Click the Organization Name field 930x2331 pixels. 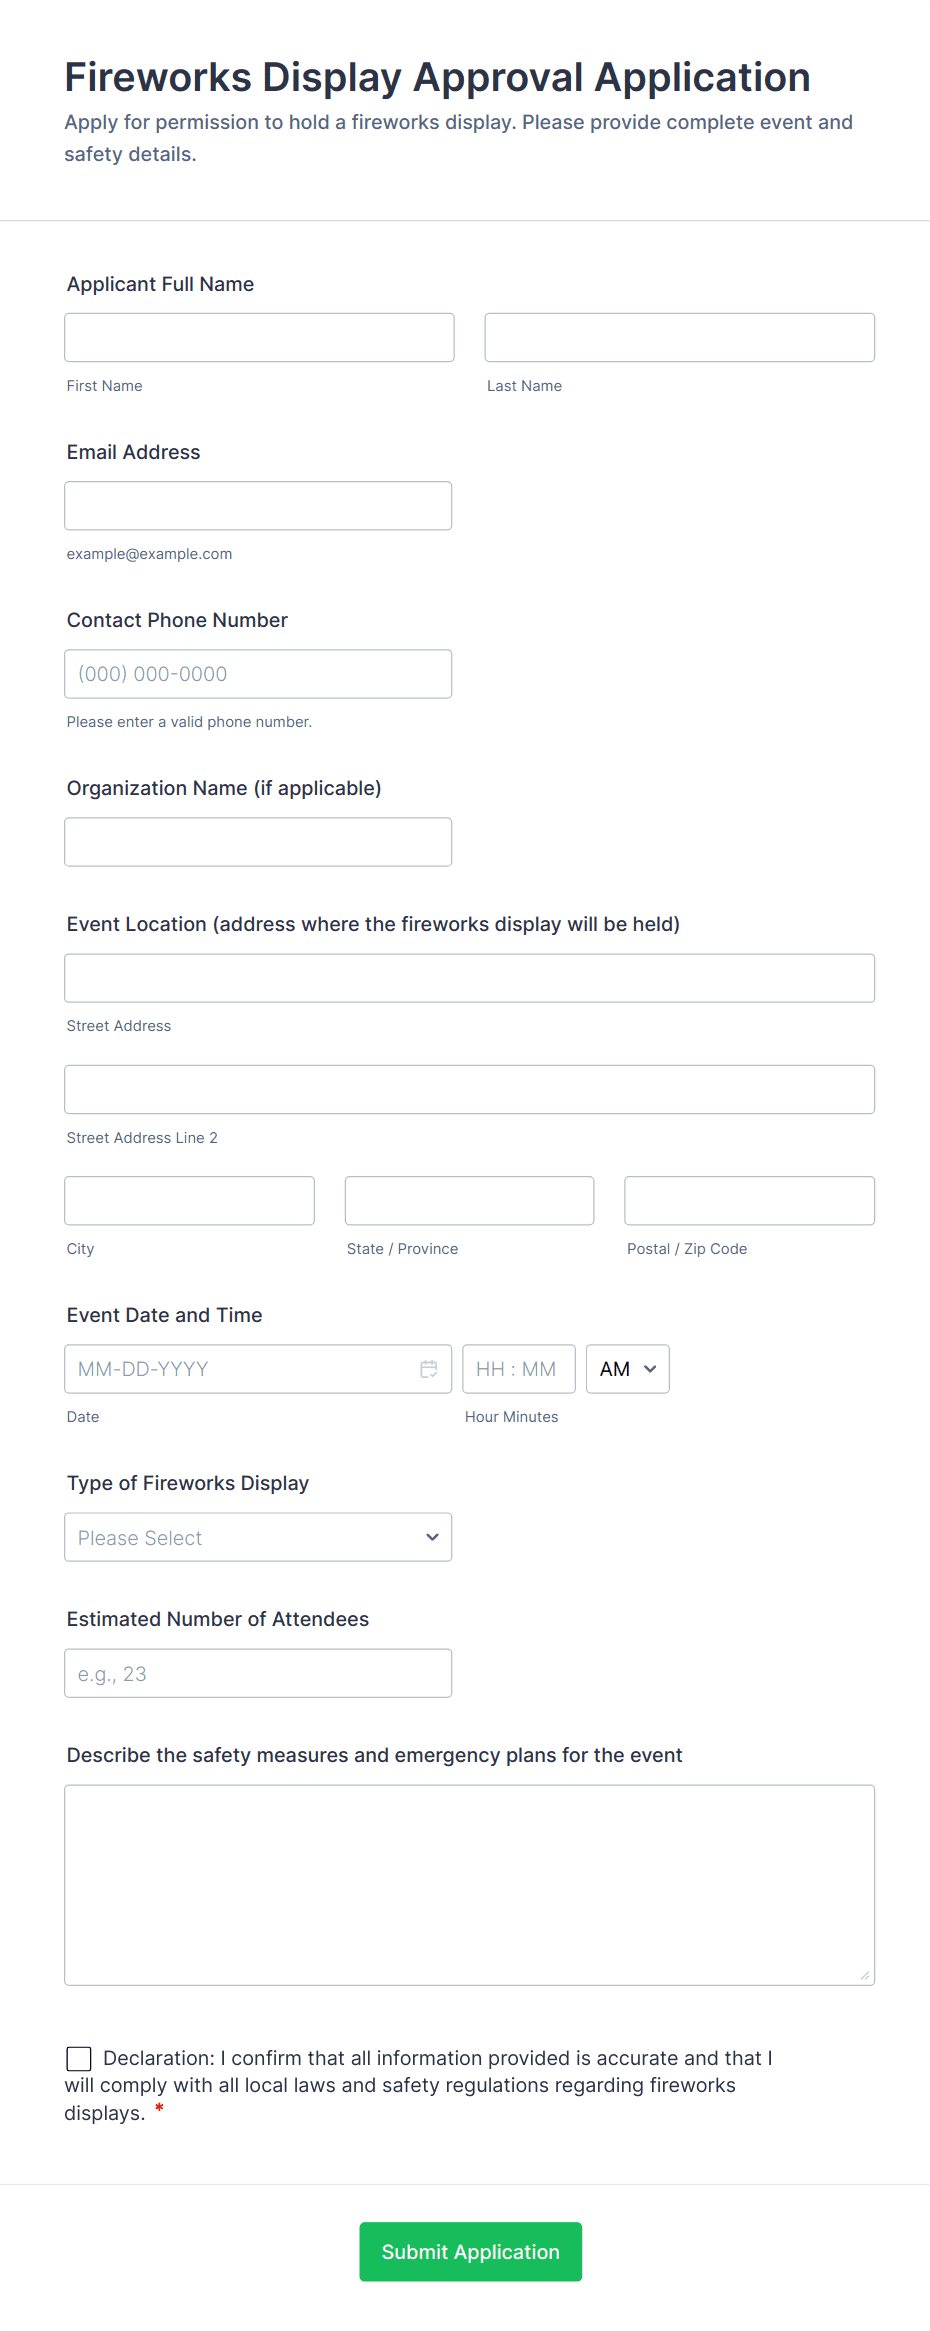258,841
